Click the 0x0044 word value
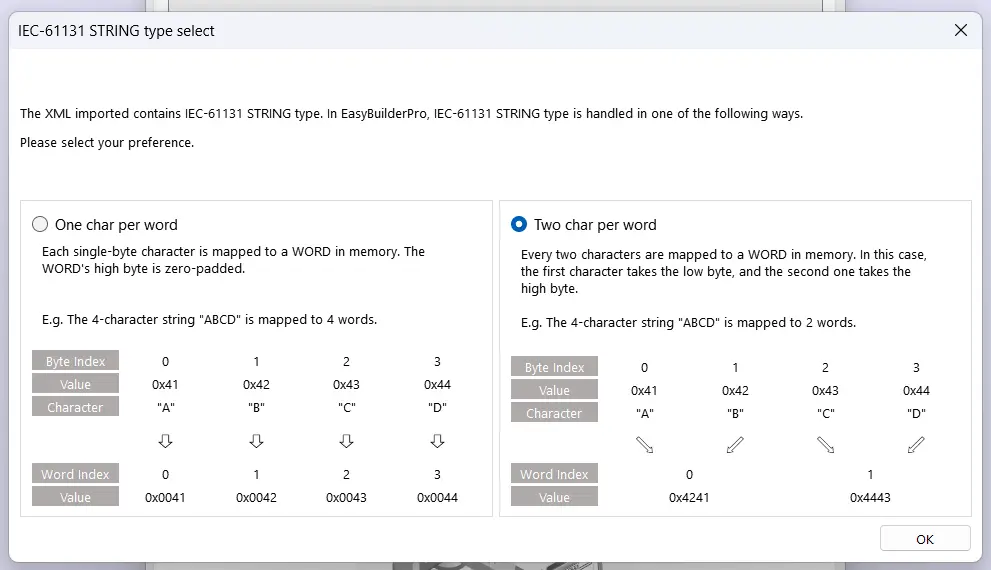The height and width of the screenshot is (570, 991). [437, 497]
